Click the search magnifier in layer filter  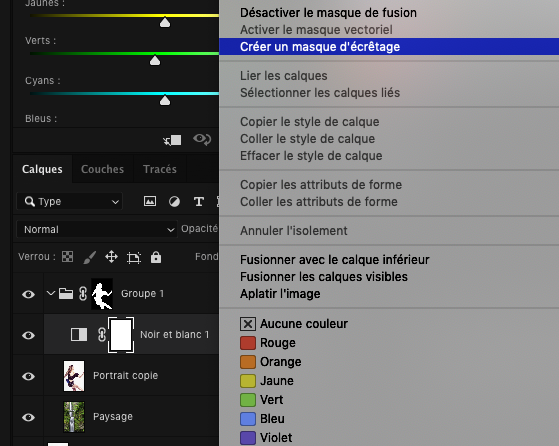pos(30,201)
